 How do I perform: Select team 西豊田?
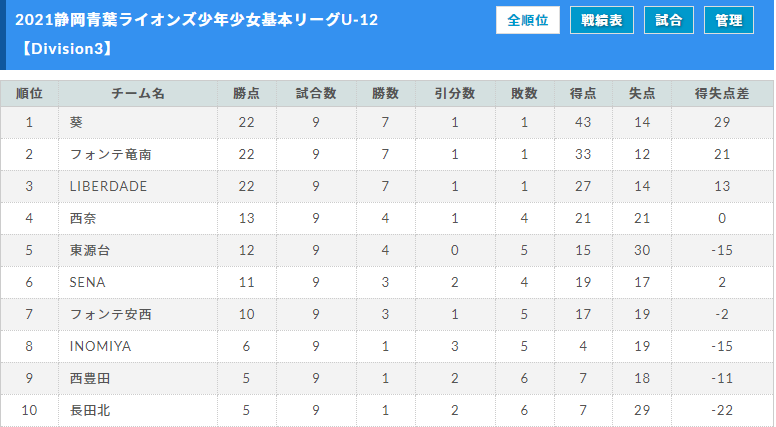(90, 378)
